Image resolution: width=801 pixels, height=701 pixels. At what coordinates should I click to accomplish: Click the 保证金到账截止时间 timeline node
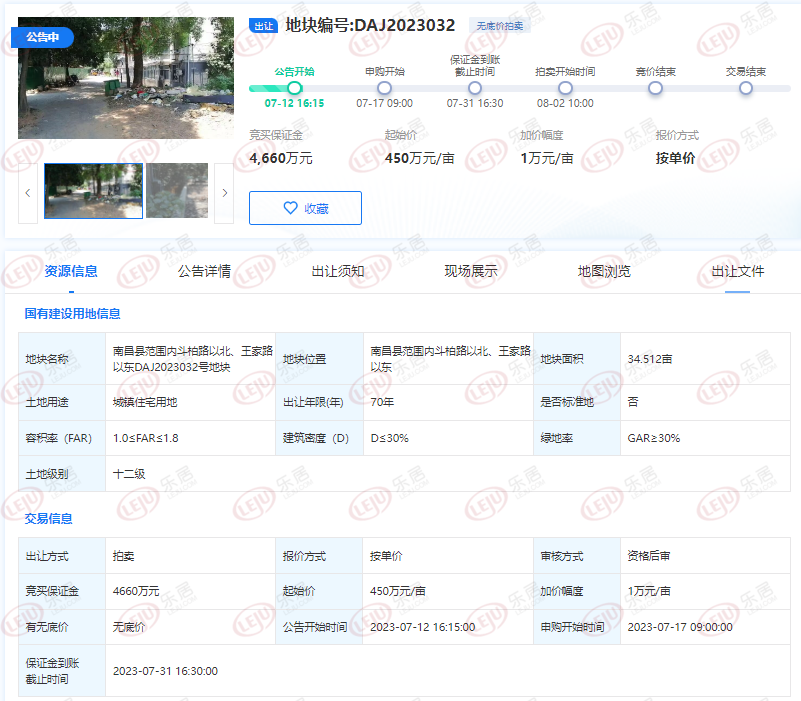coord(475,88)
